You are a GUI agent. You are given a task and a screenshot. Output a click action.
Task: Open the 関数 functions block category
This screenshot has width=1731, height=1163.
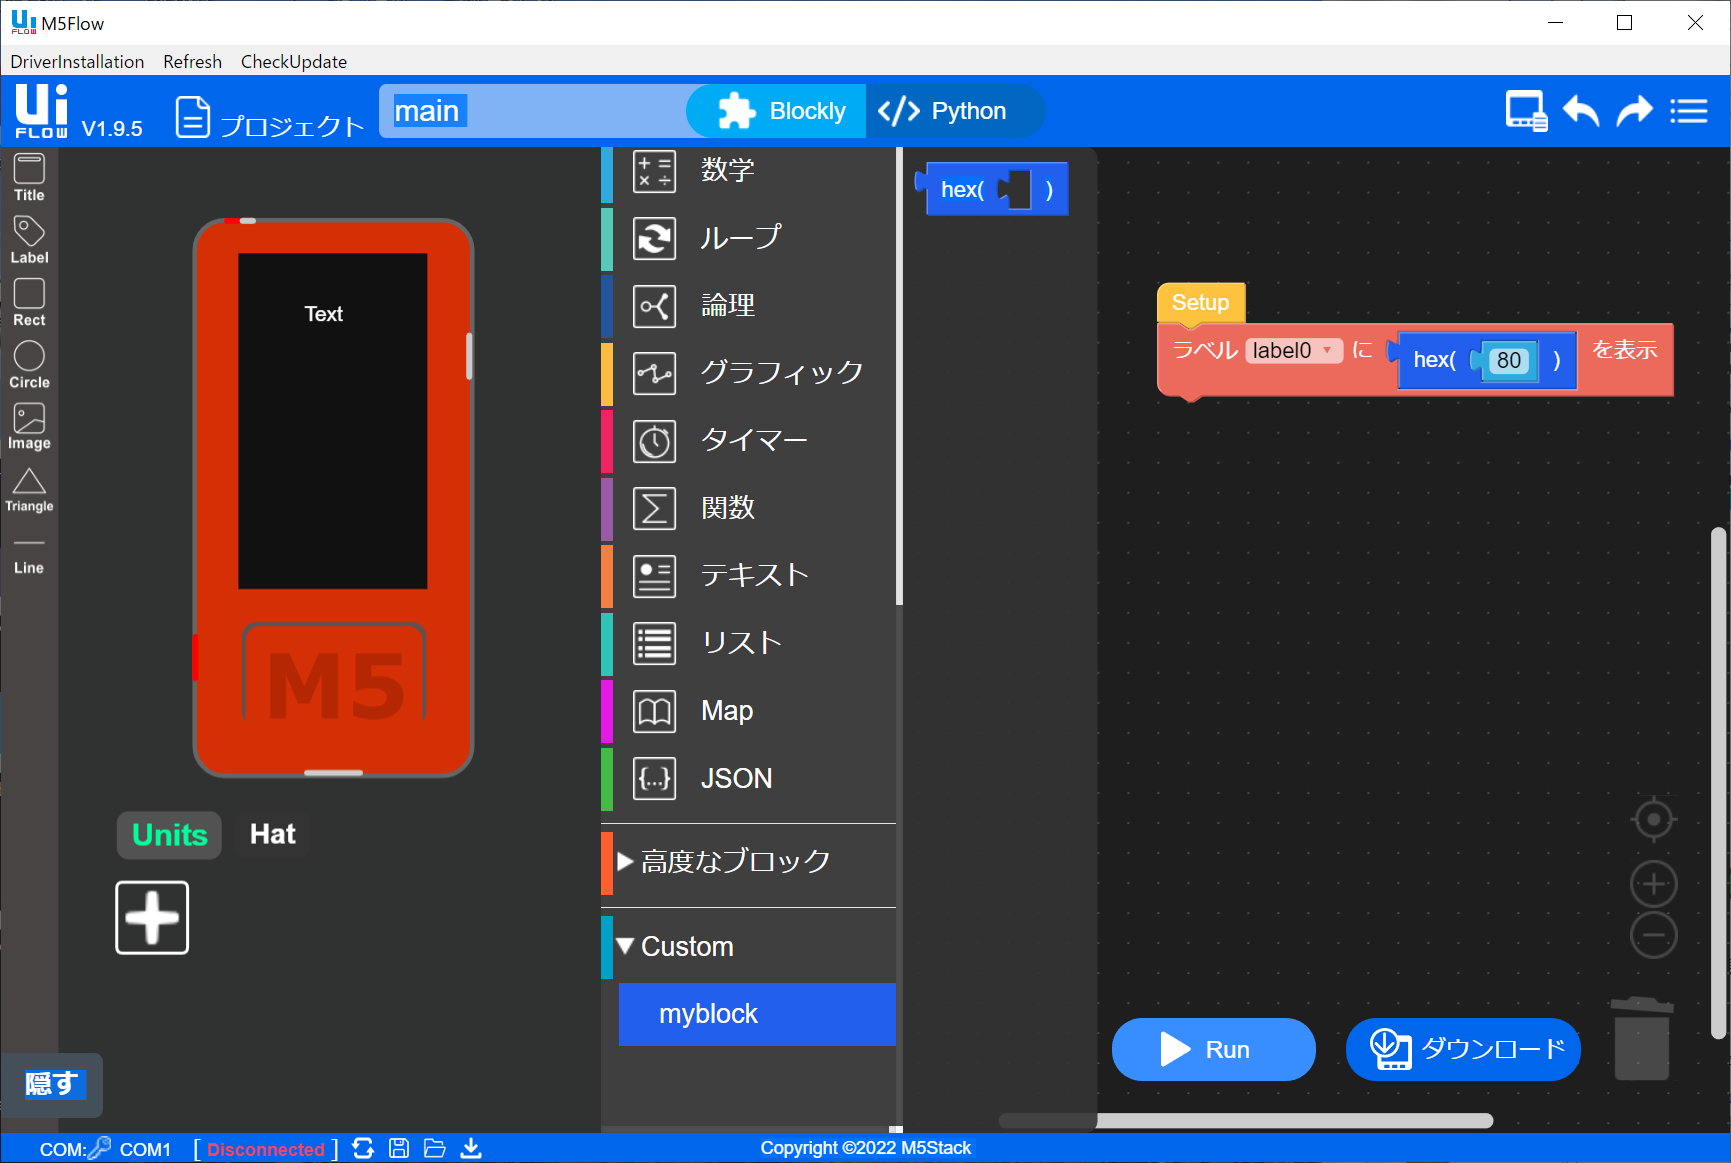[748, 509]
